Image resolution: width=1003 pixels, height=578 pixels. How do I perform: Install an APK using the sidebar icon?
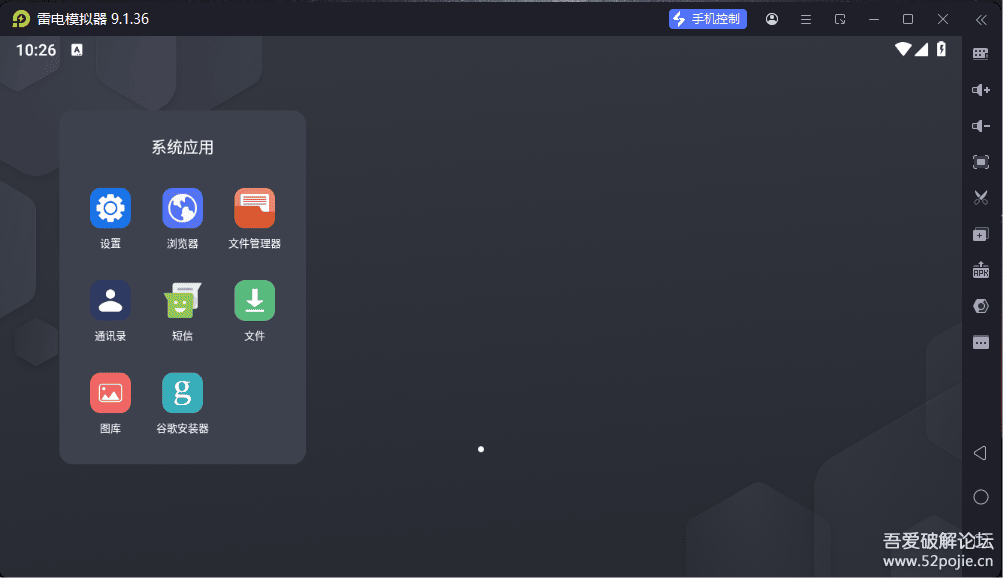981,270
